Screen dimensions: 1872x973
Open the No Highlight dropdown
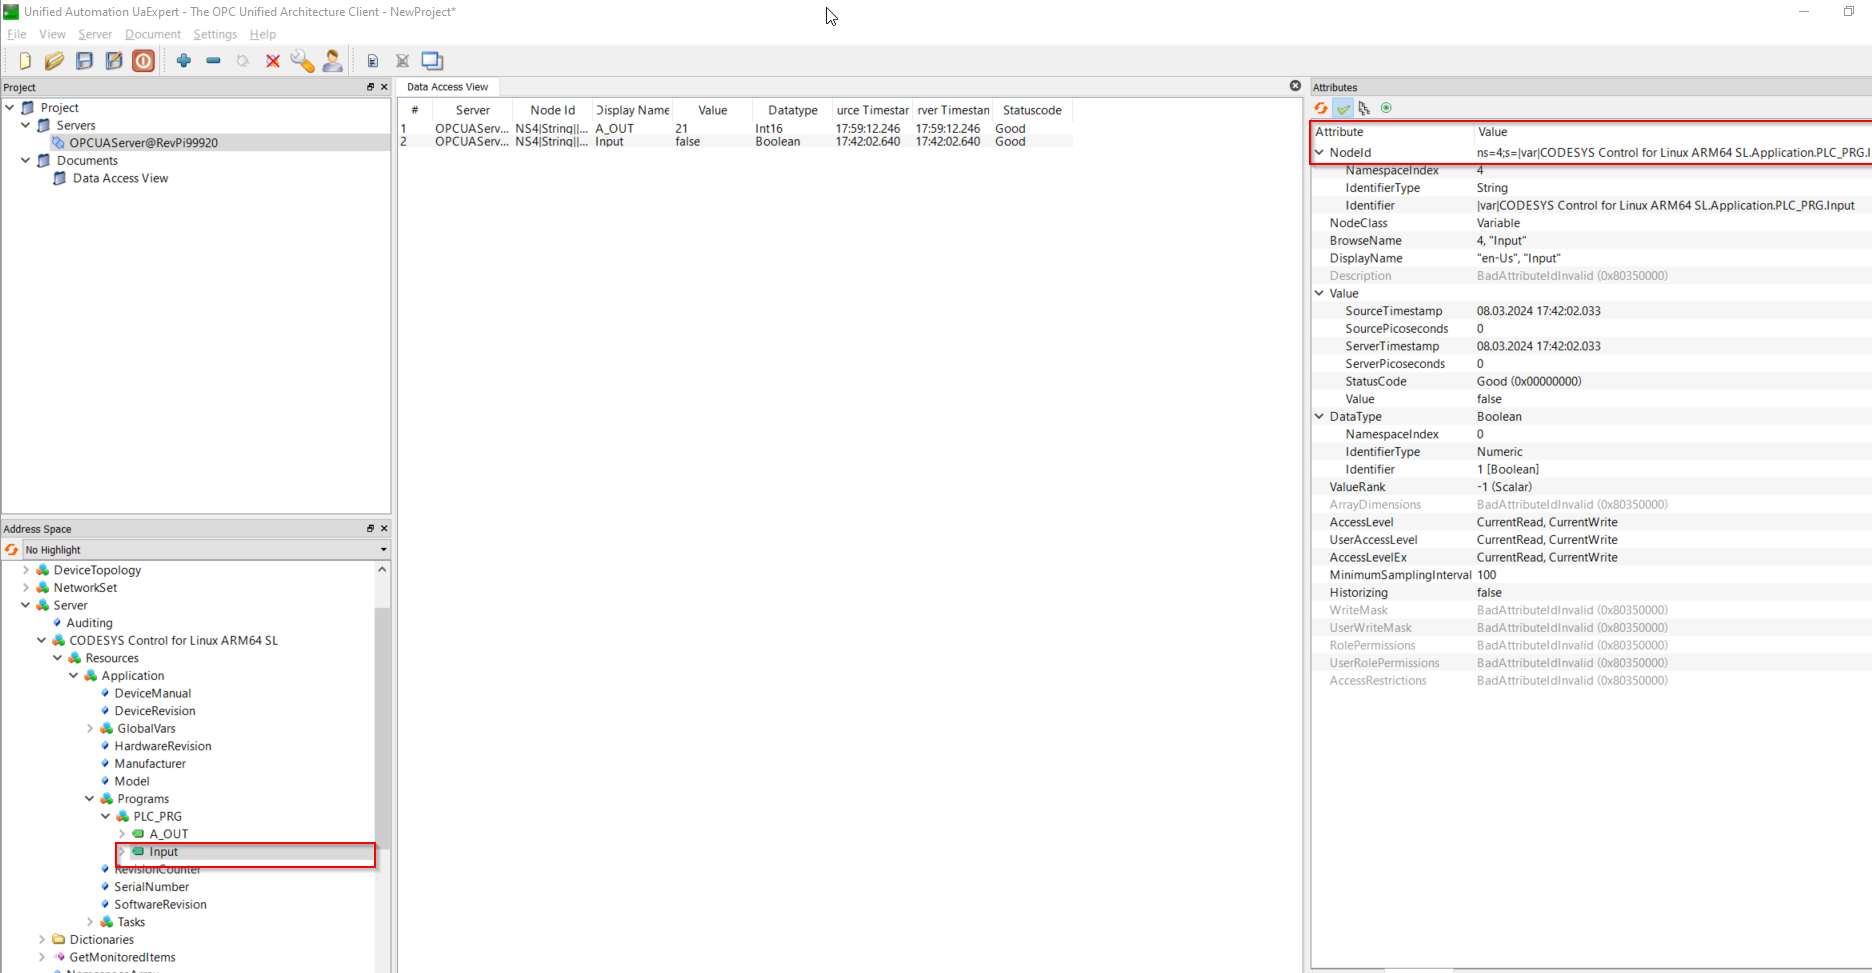pos(382,549)
